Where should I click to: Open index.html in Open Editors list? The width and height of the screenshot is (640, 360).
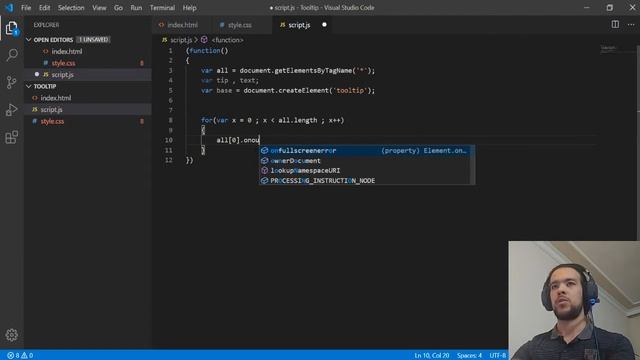[67, 51]
